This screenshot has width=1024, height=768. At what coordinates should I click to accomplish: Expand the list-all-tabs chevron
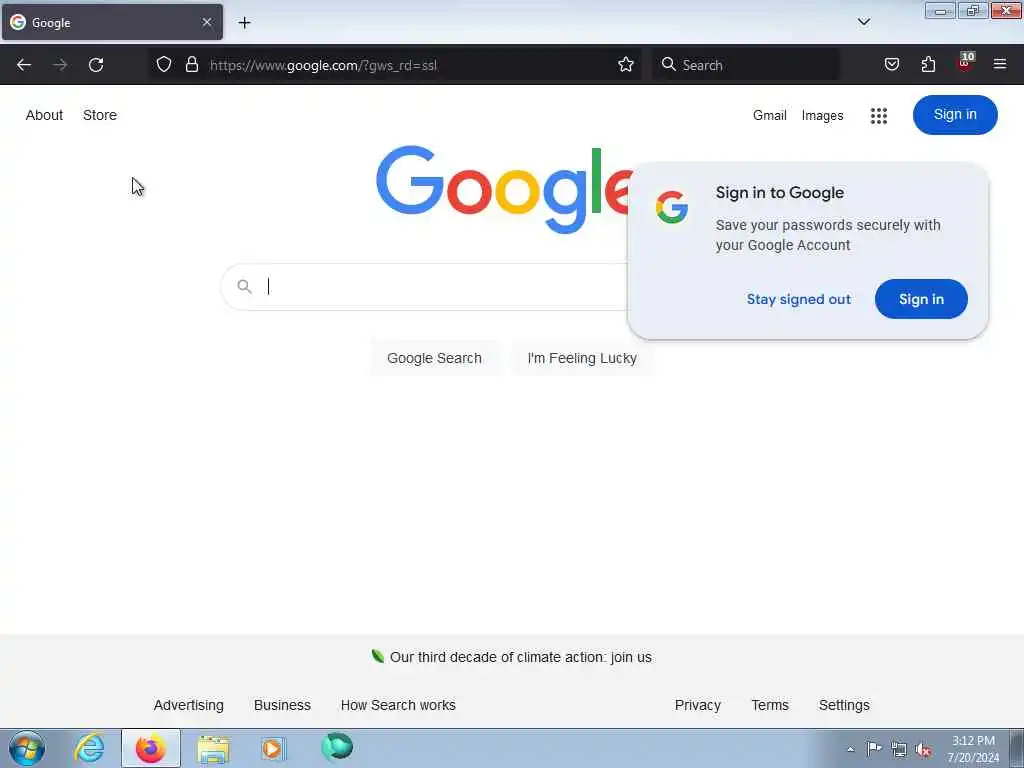click(x=864, y=22)
